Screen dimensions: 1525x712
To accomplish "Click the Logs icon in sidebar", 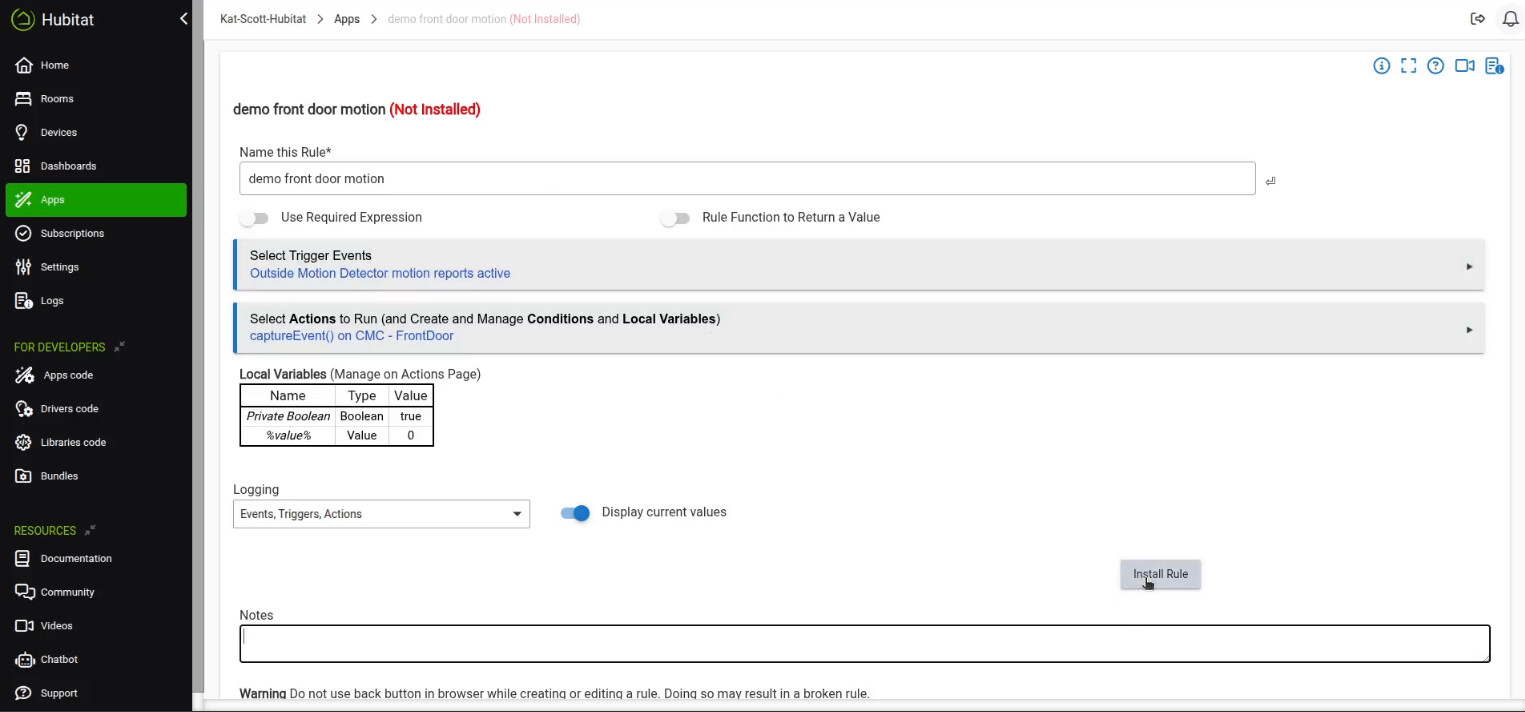I will click(23, 301).
